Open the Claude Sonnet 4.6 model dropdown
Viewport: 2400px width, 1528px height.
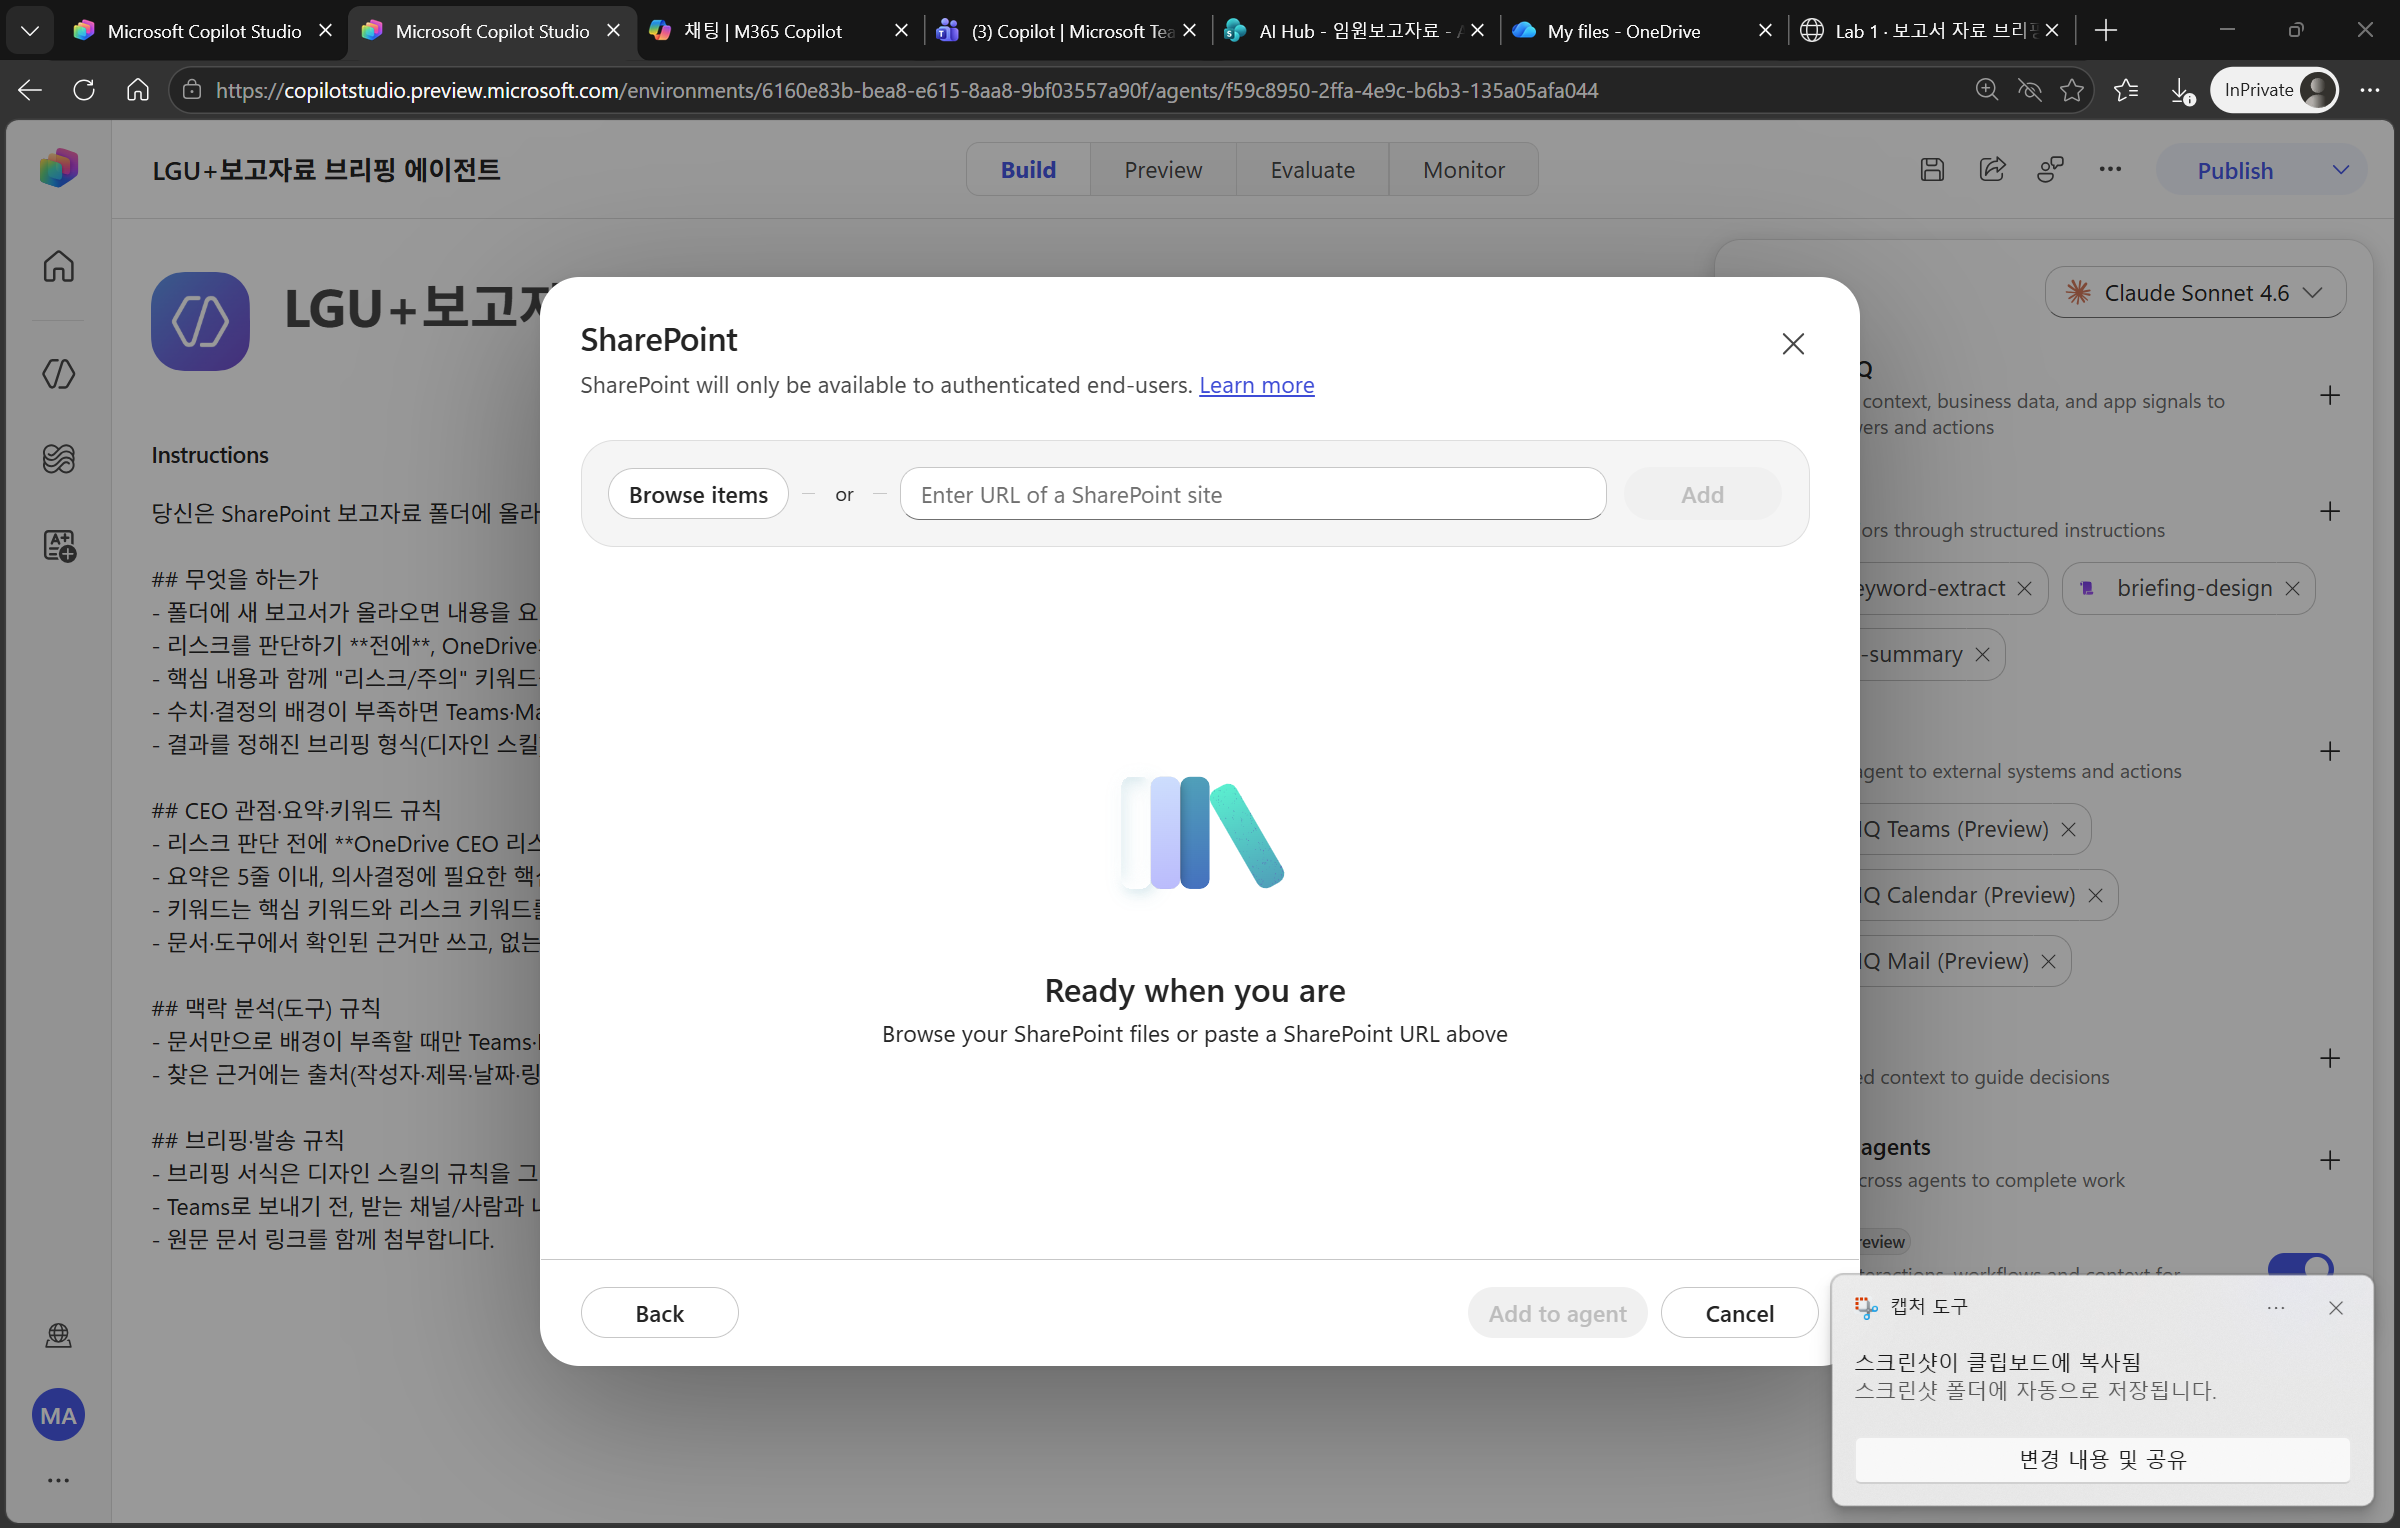coord(2195,292)
